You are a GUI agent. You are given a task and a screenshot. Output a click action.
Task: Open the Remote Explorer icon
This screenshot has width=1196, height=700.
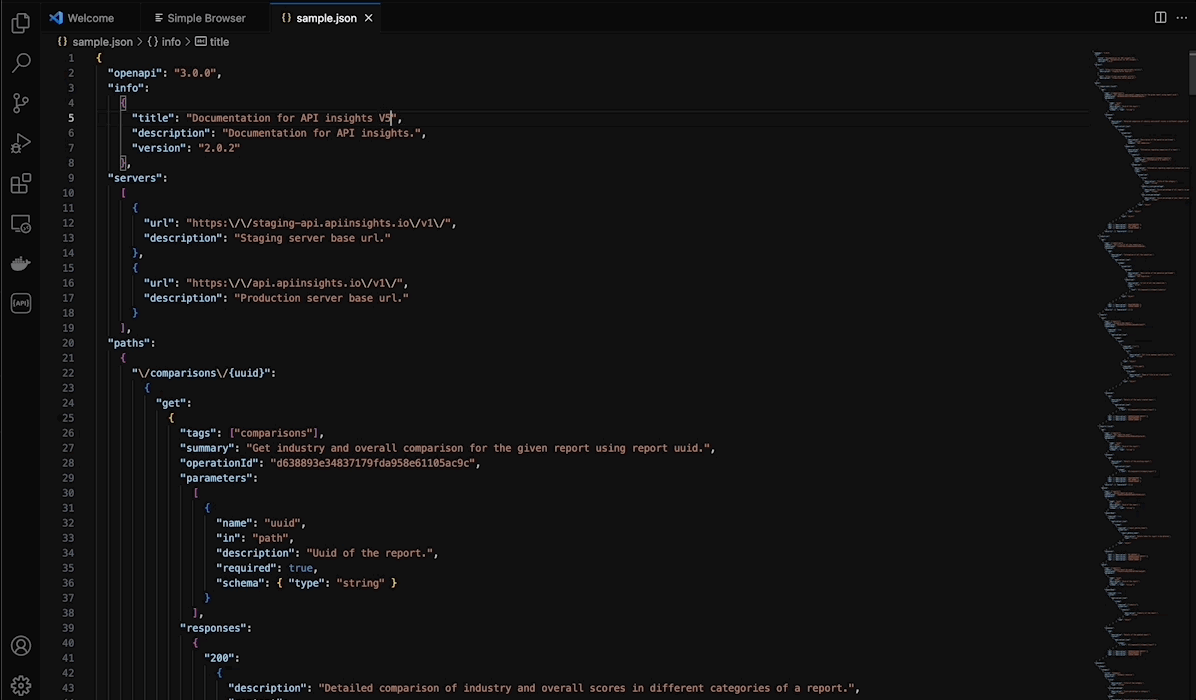(20, 224)
